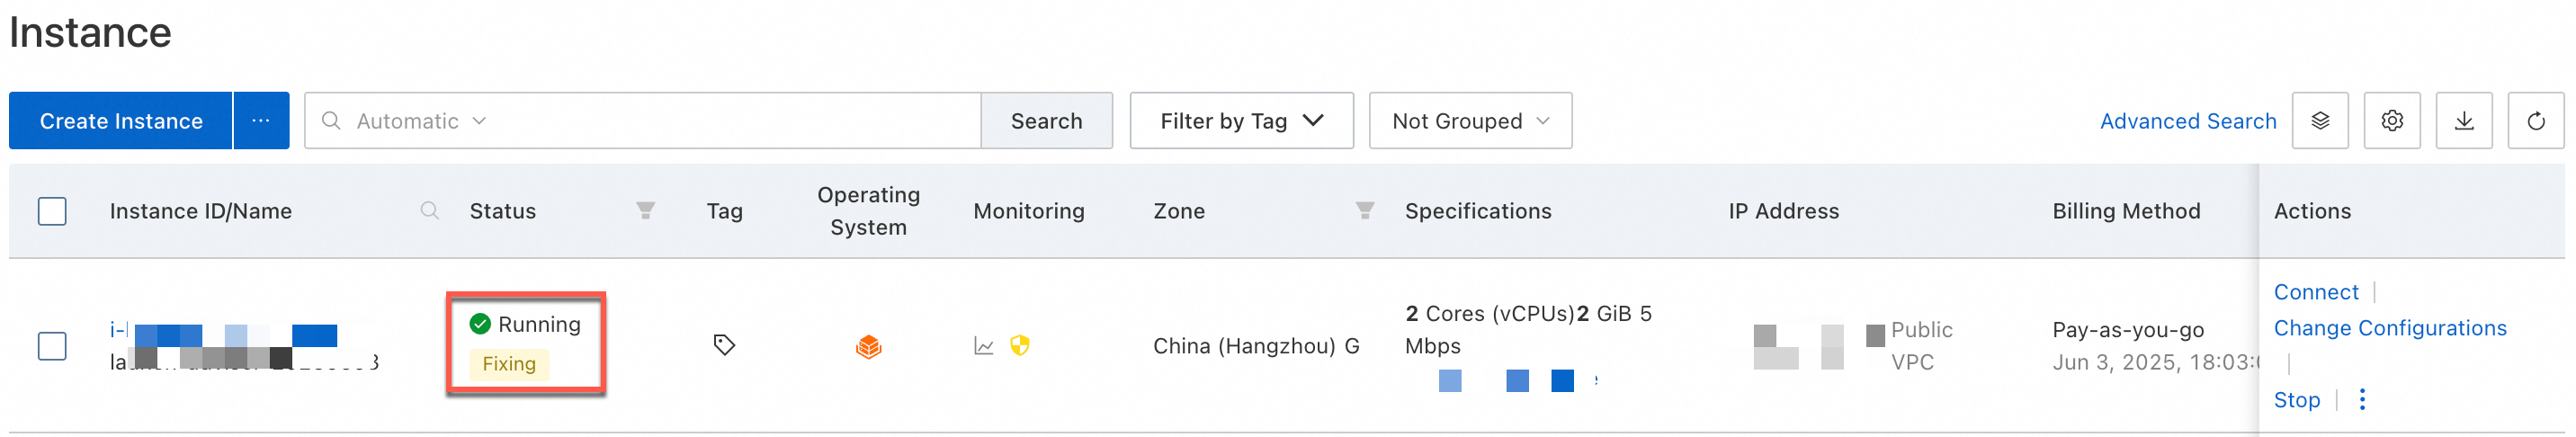2576x437 pixels.
Task: Click the search icon in Instance ID/Name header
Action: 429,211
